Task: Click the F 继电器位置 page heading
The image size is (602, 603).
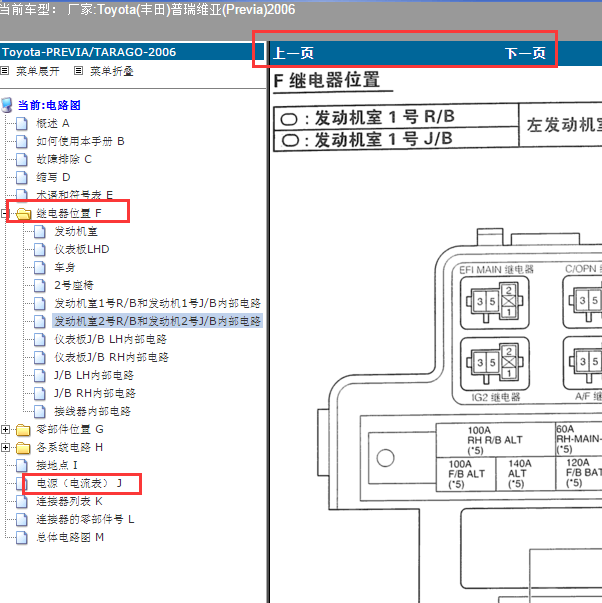Action: 327,80
